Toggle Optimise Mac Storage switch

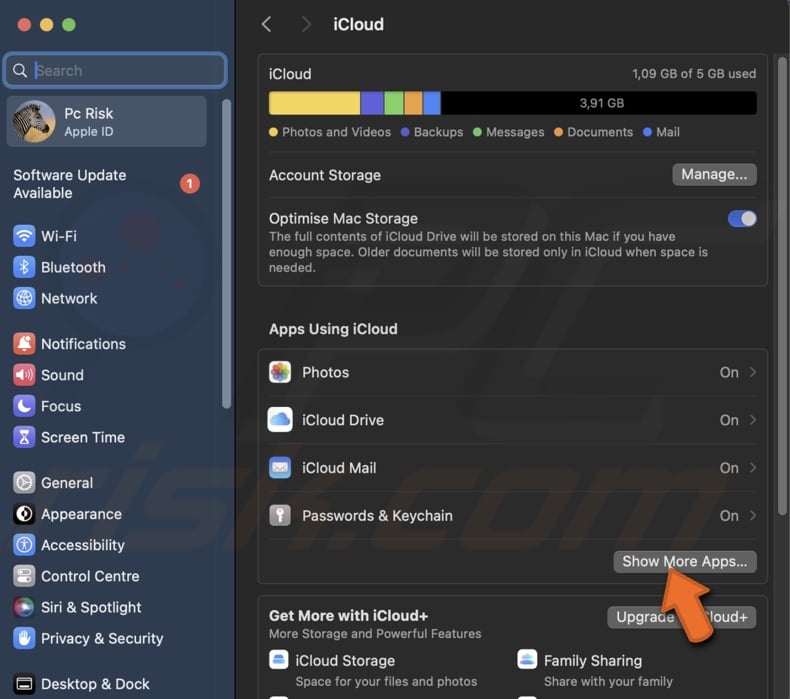[742, 219]
